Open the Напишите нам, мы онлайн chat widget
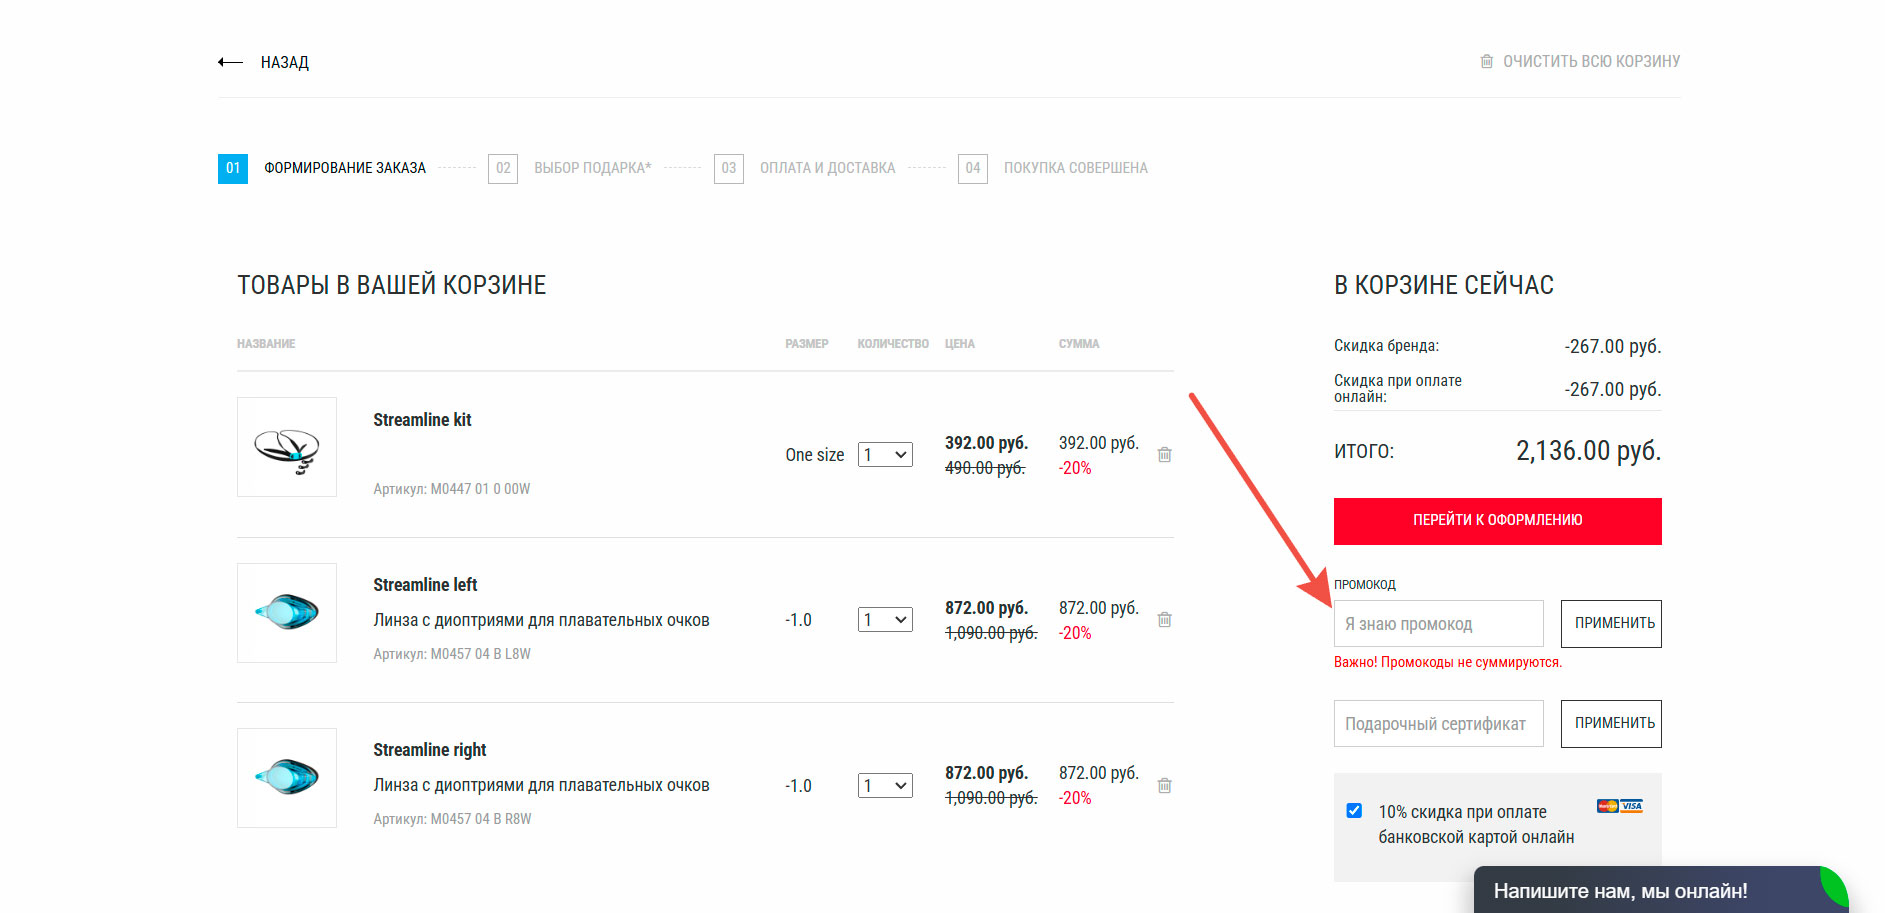The image size is (1885, 913). coord(1660,890)
